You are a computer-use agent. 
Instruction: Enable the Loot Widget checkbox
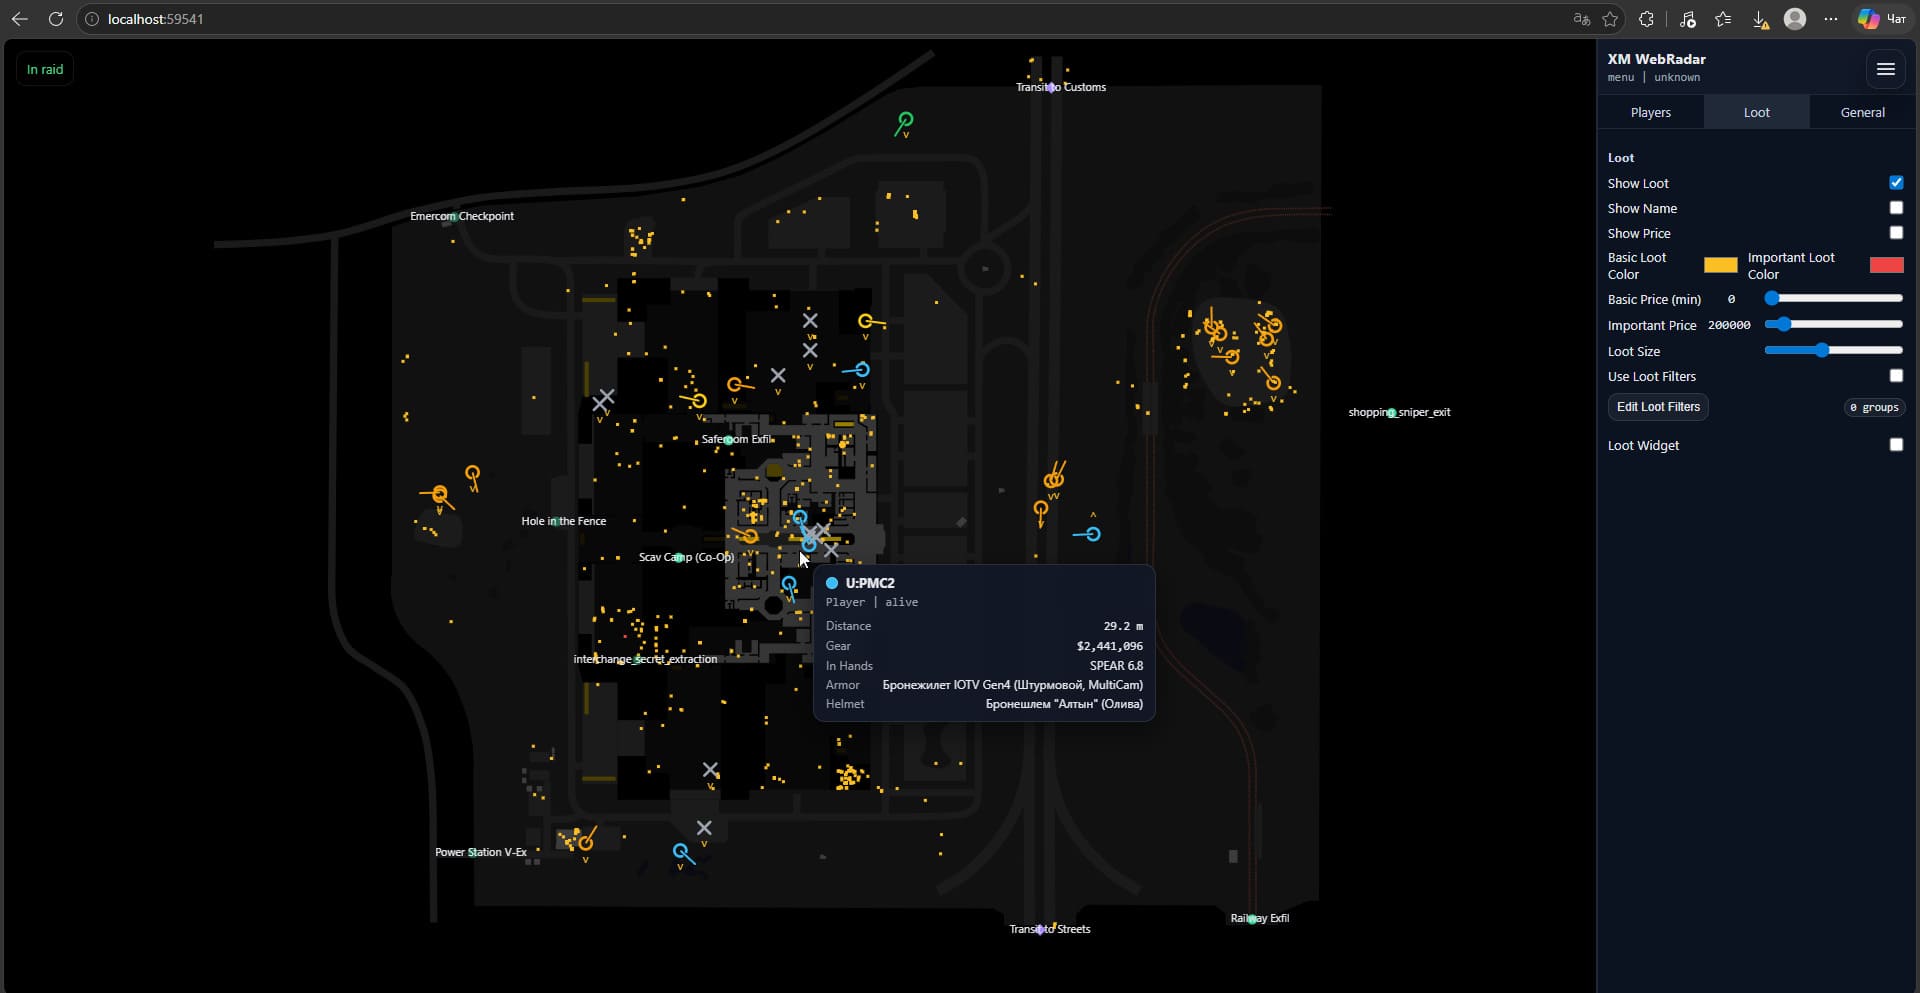click(x=1896, y=444)
